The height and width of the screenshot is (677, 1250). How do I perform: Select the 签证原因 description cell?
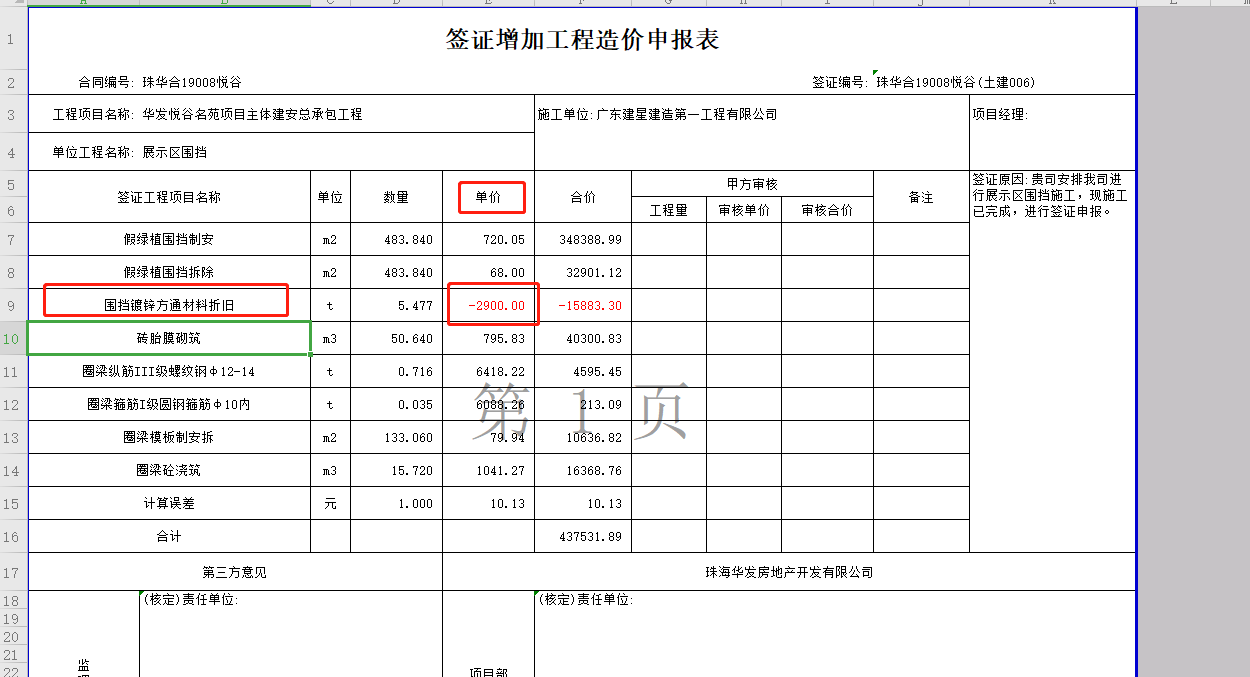pyautogui.click(x=1052, y=361)
